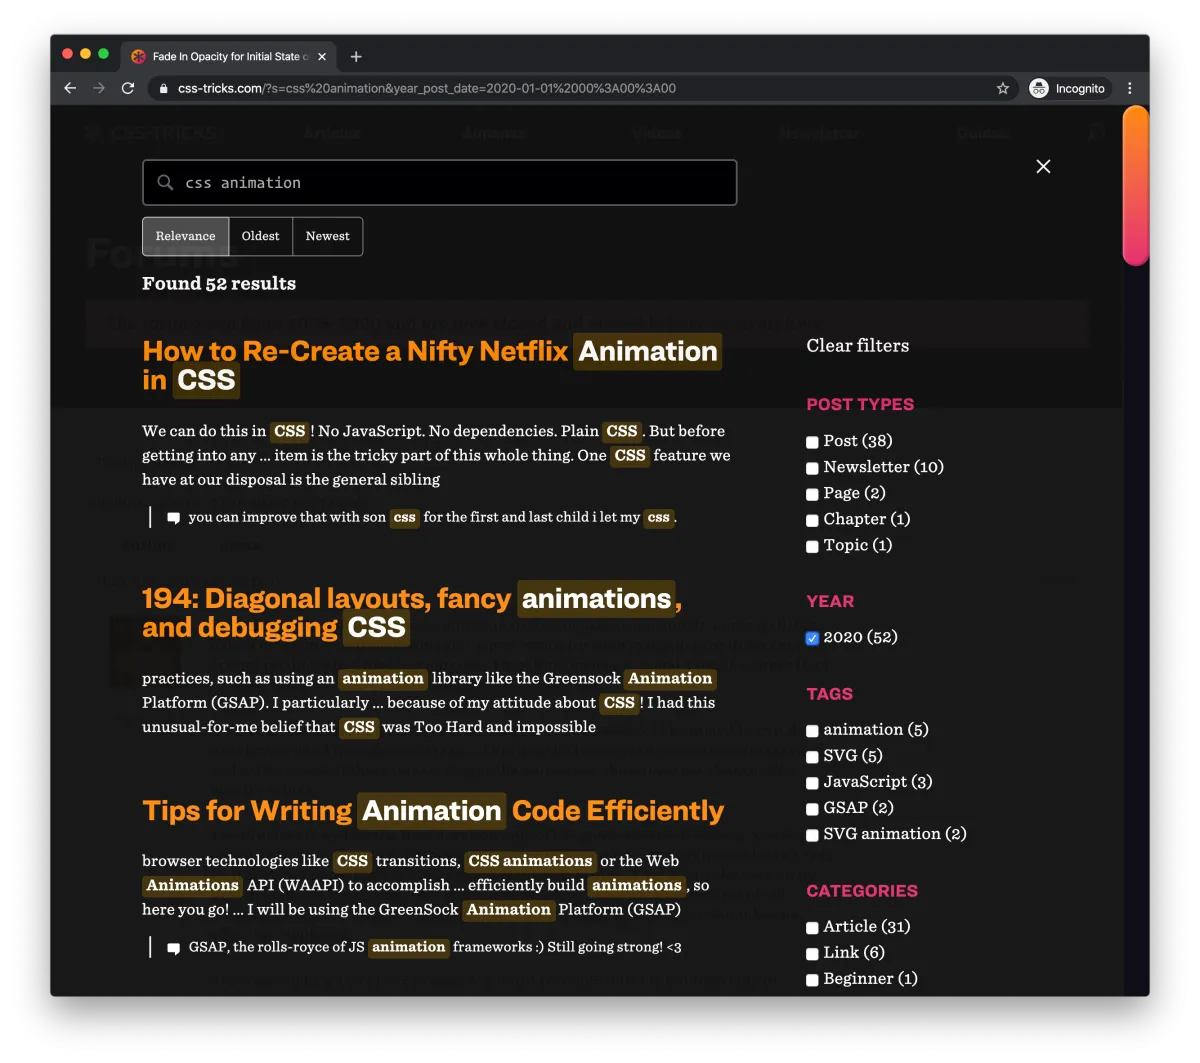The width and height of the screenshot is (1200, 1063).
Task: Toggle the GSAP (2) tag checkbox
Action: tap(812, 809)
